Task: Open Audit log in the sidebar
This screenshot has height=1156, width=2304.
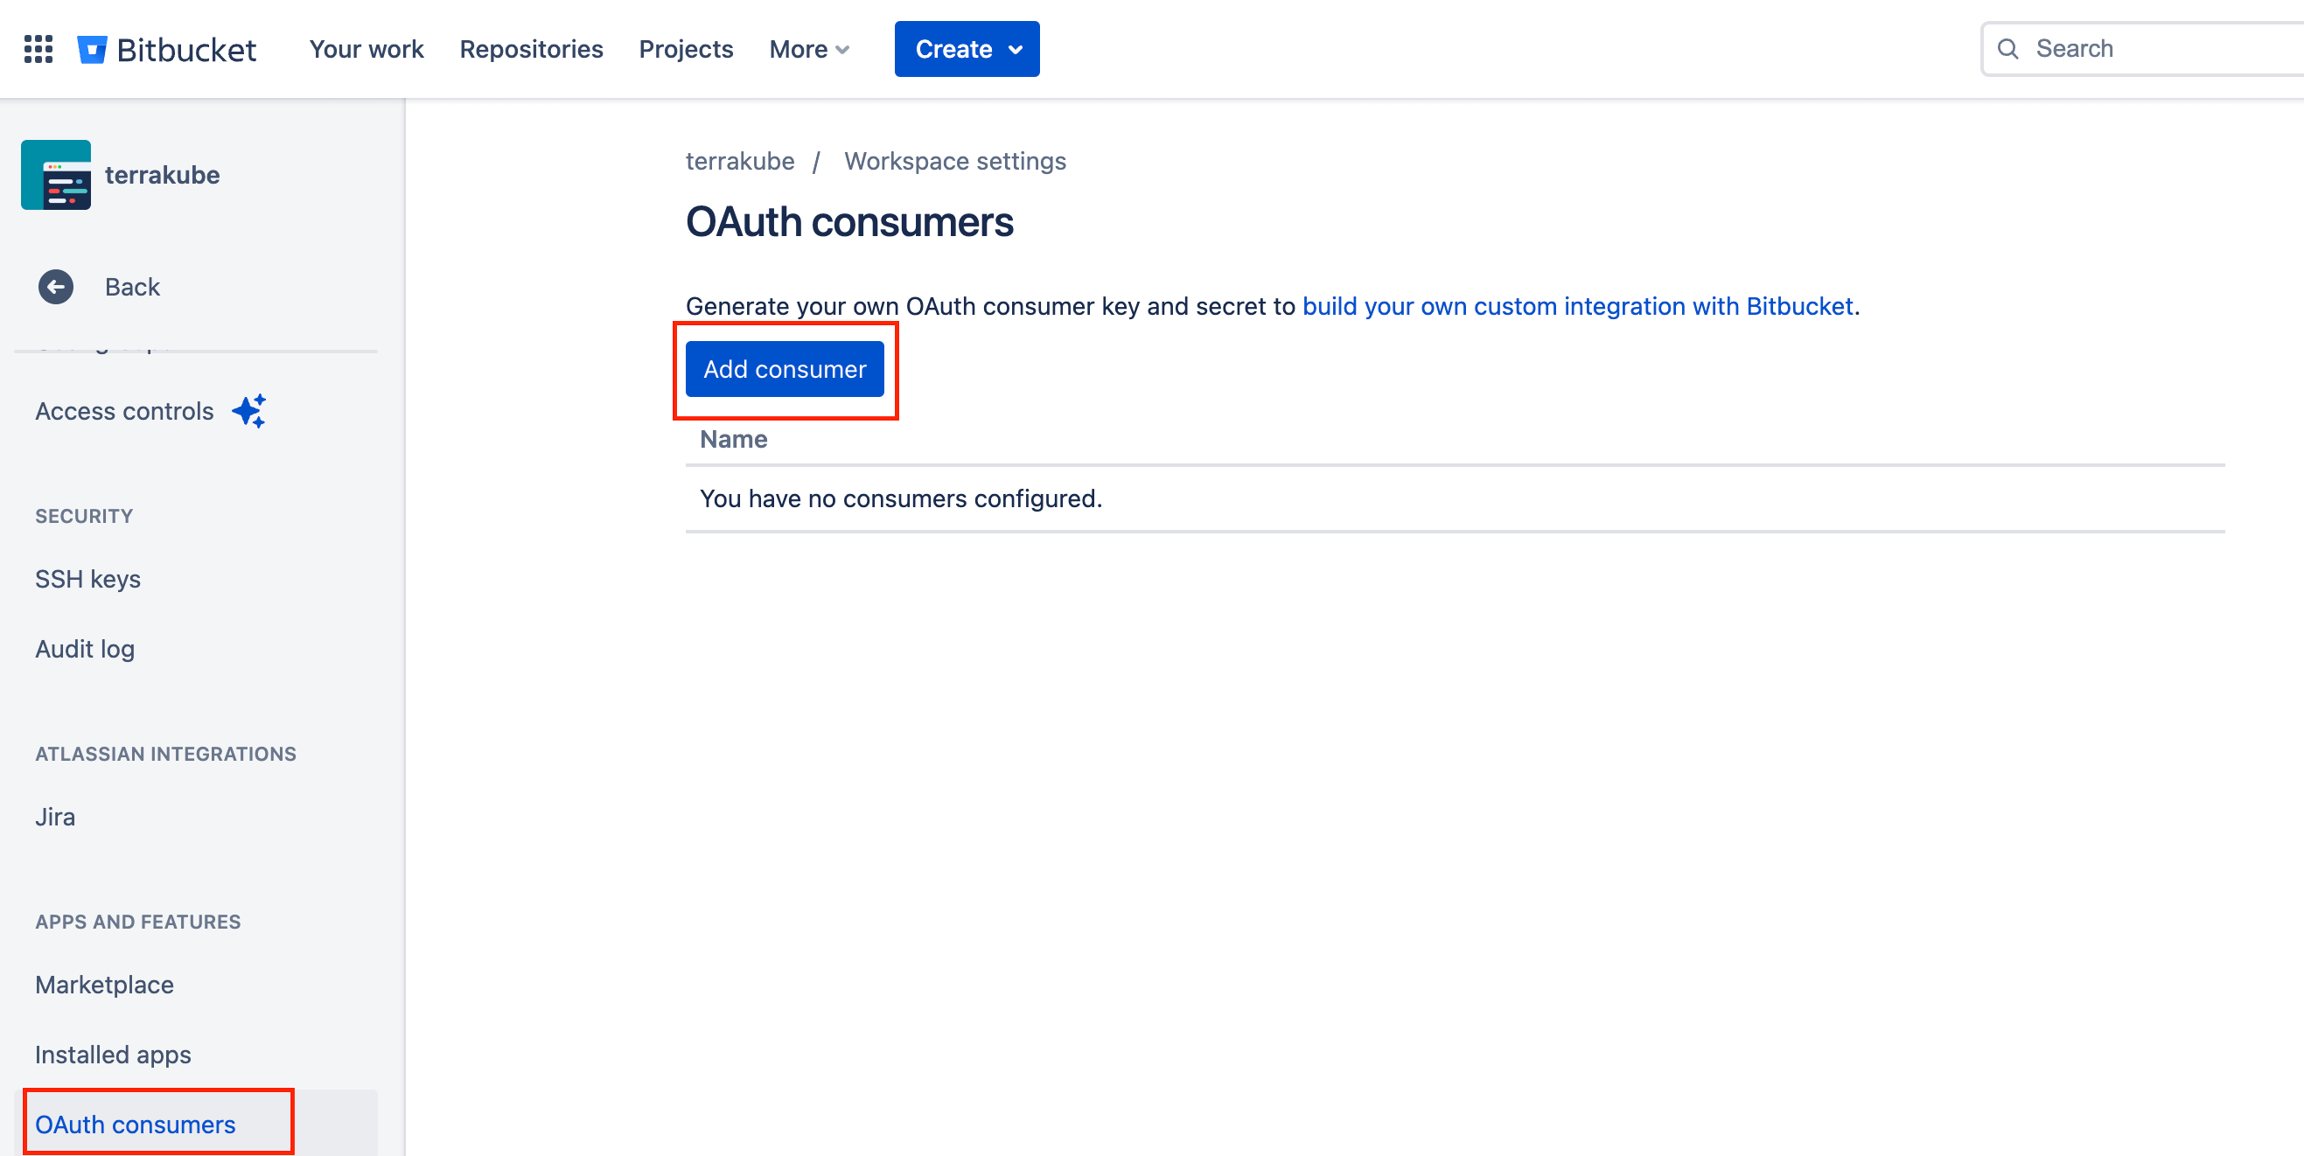Action: click(85, 649)
